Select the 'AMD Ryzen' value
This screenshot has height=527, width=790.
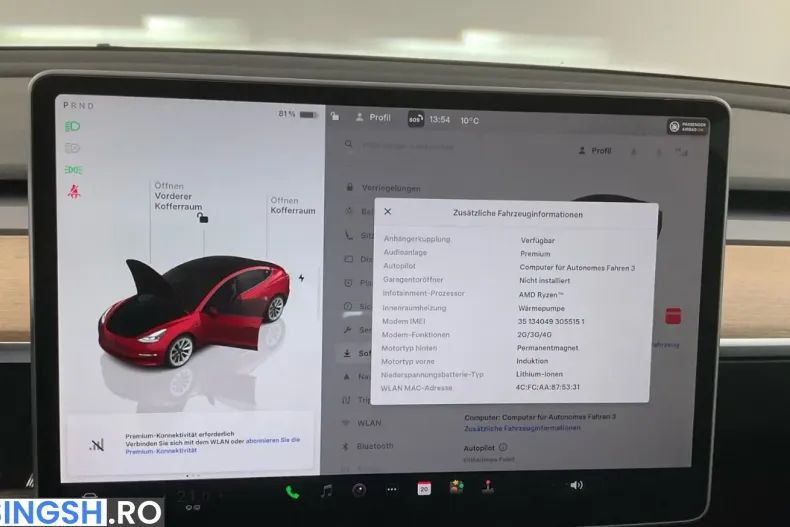pos(541,295)
